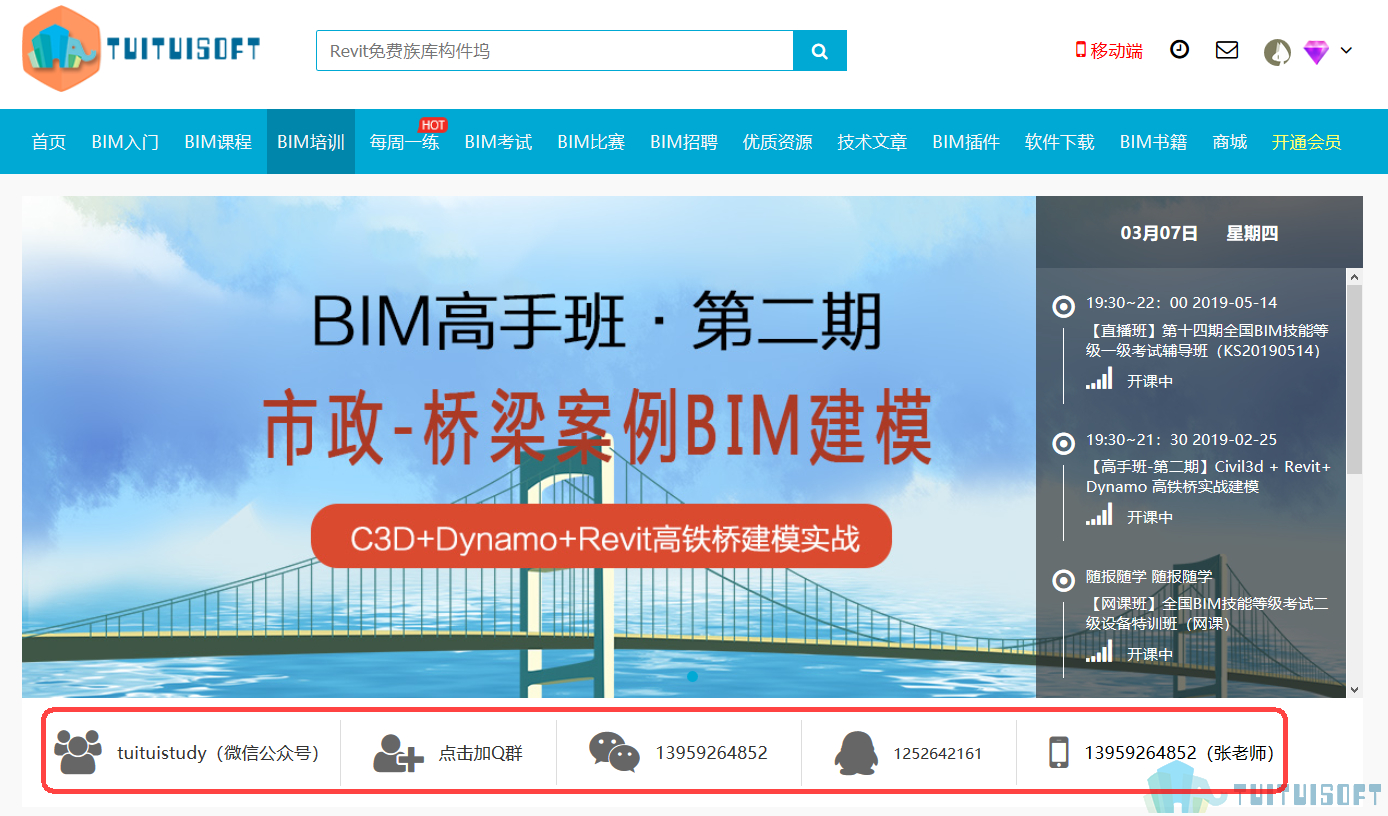This screenshot has width=1388, height=816.
Task: Open the 商城 nav item
Action: [1230, 142]
